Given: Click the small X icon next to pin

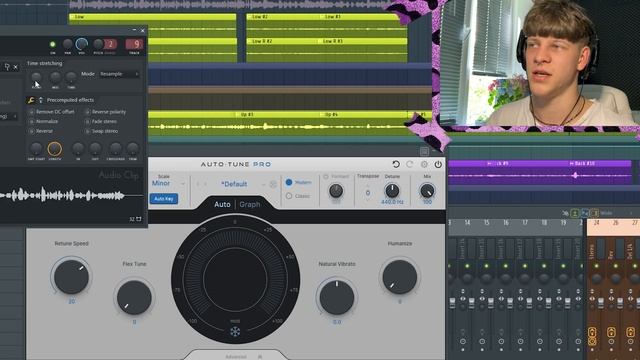Looking at the screenshot, I should (x=16, y=67).
